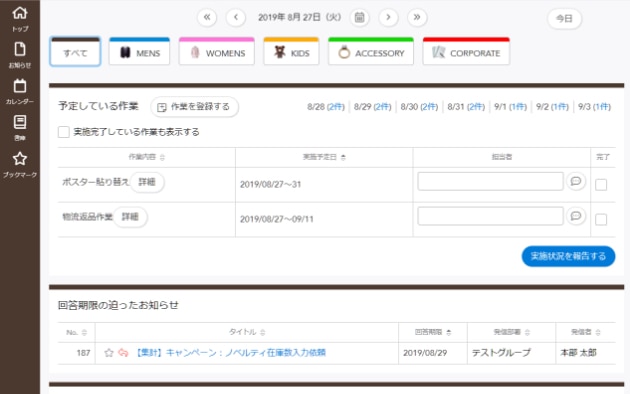Focus 担当者 input for 物流返品作業
Image resolution: width=630 pixels, height=394 pixels.
click(x=490, y=216)
